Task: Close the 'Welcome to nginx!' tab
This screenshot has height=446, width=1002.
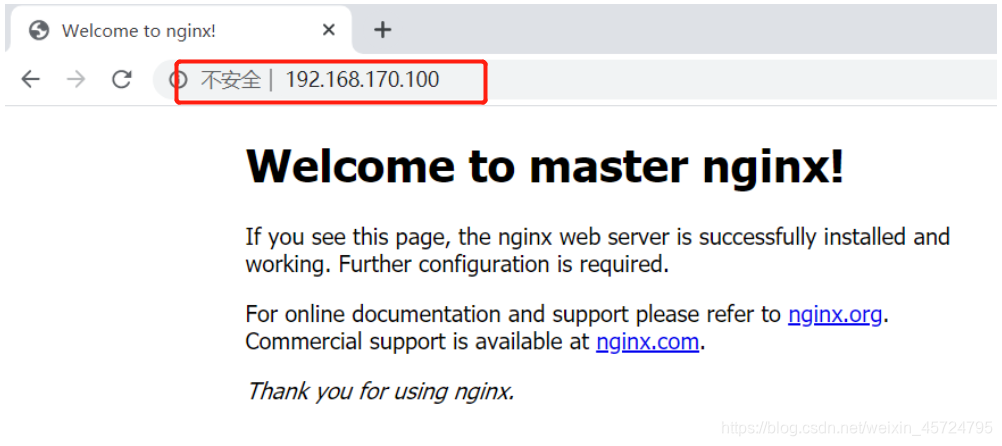Action: (x=328, y=30)
